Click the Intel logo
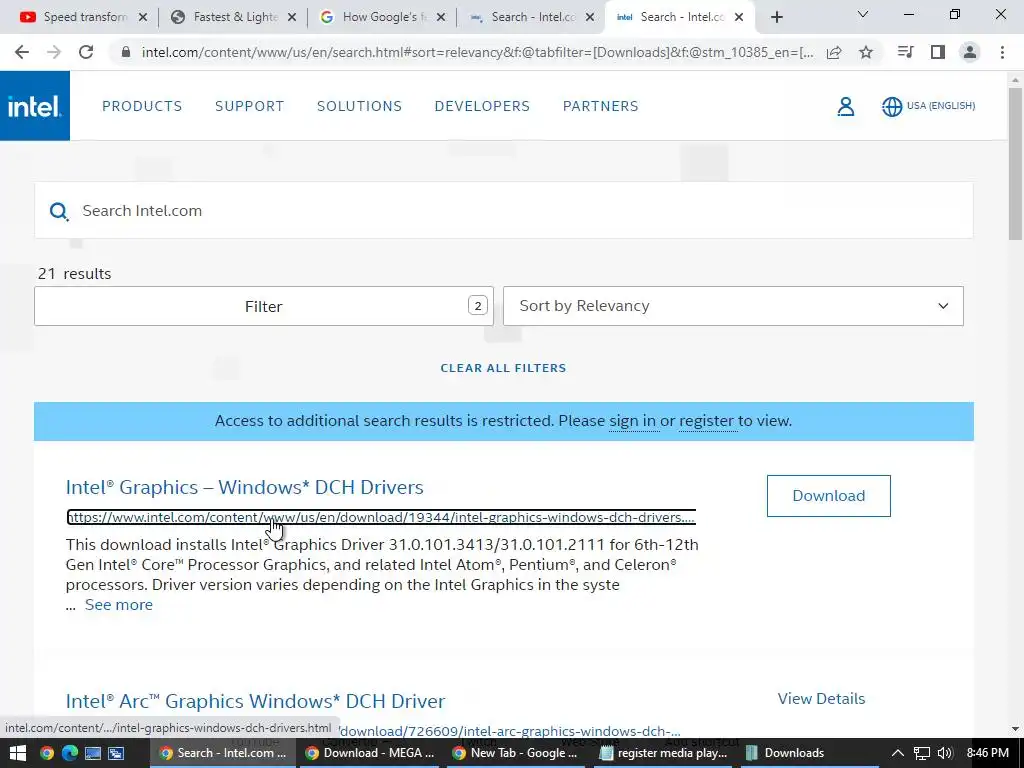 coord(35,106)
